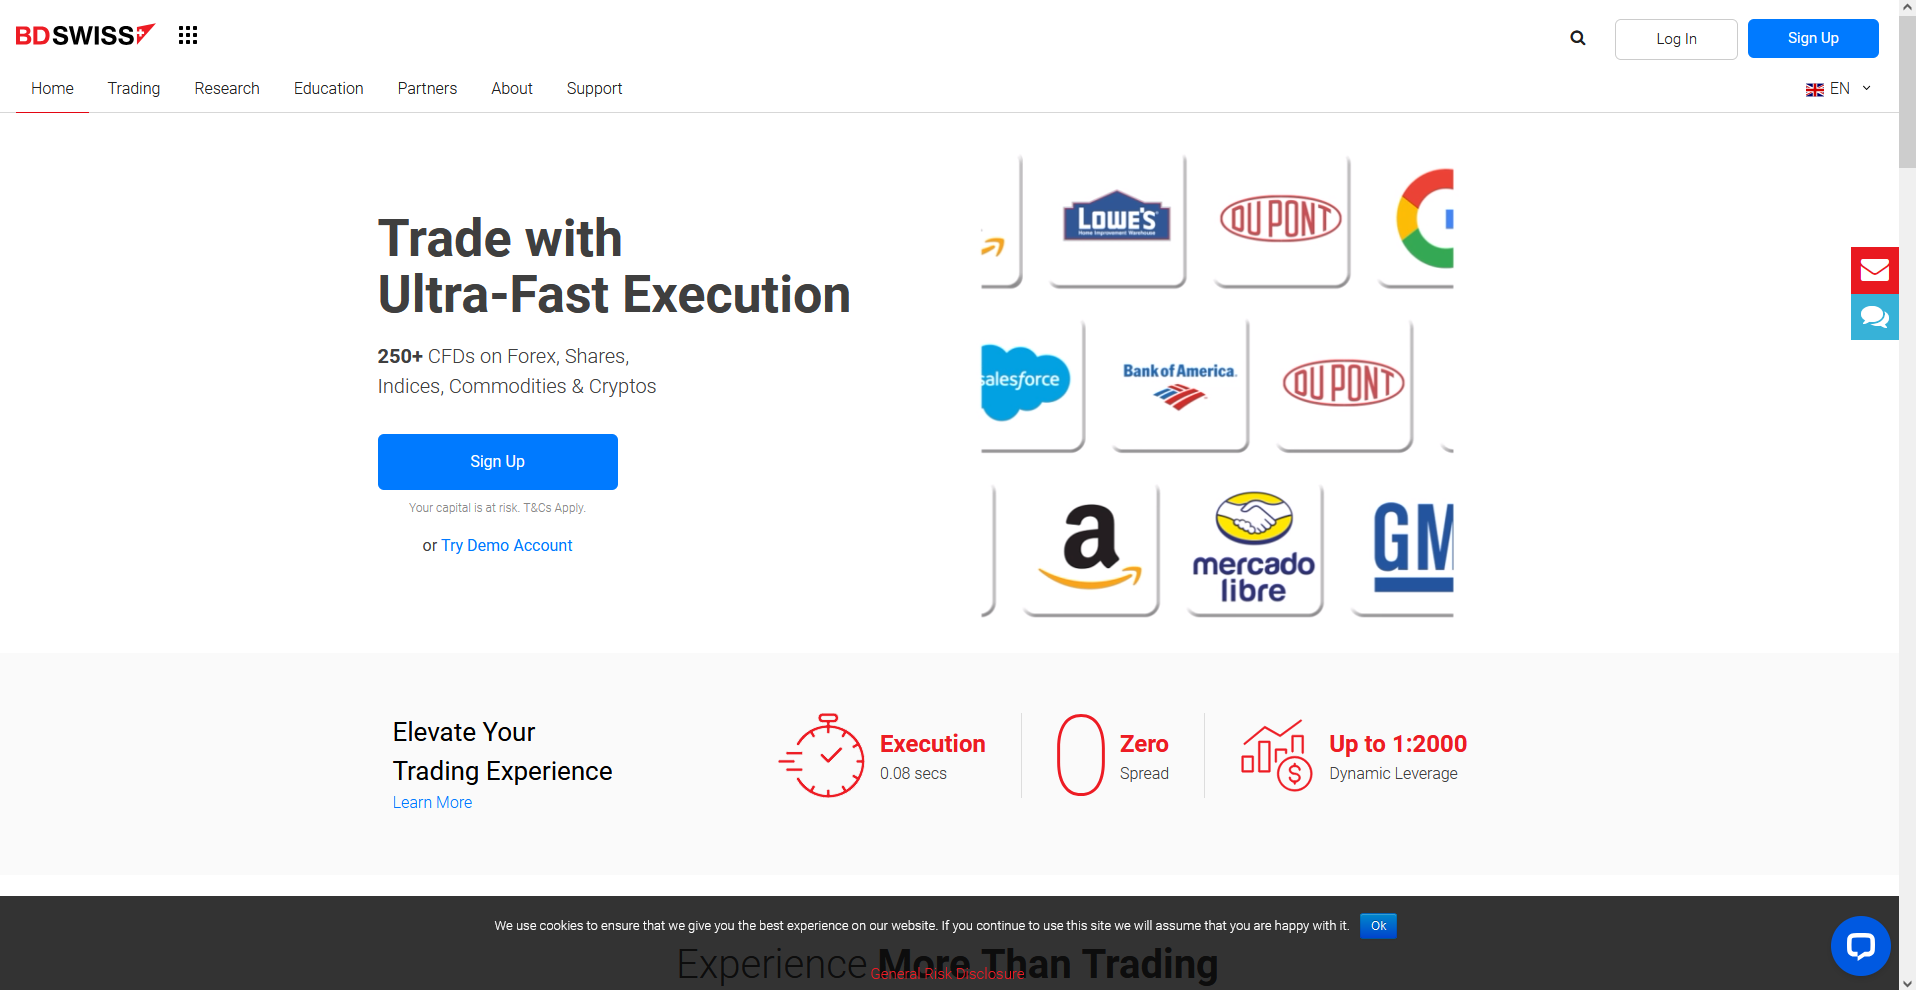The width and height of the screenshot is (1916, 990).
Task: Open the Partners menu
Action: tap(427, 88)
